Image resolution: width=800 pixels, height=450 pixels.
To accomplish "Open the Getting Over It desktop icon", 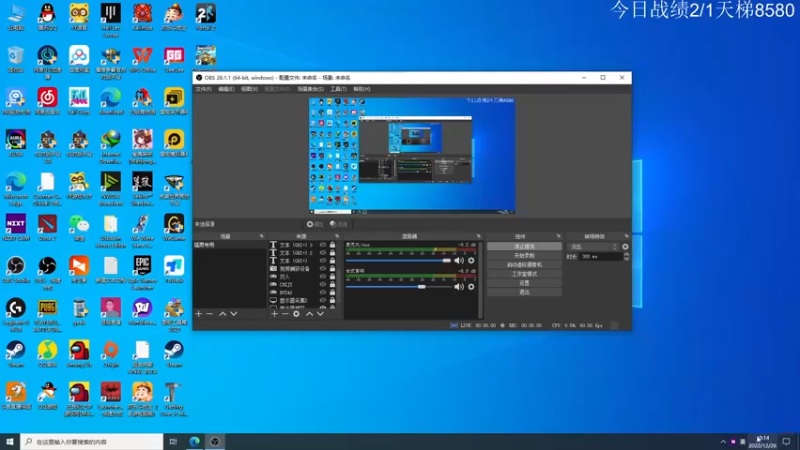I will pos(174,399).
